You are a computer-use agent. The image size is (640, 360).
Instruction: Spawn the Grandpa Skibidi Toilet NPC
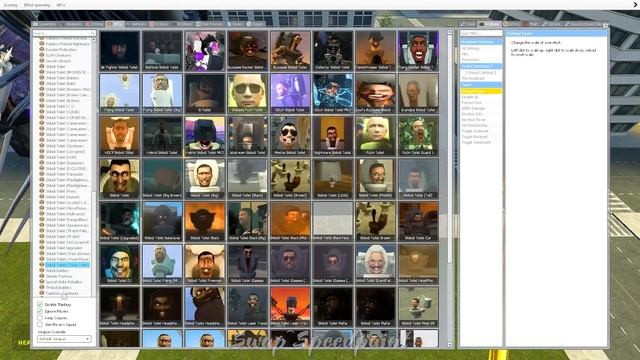click(418, 93)
